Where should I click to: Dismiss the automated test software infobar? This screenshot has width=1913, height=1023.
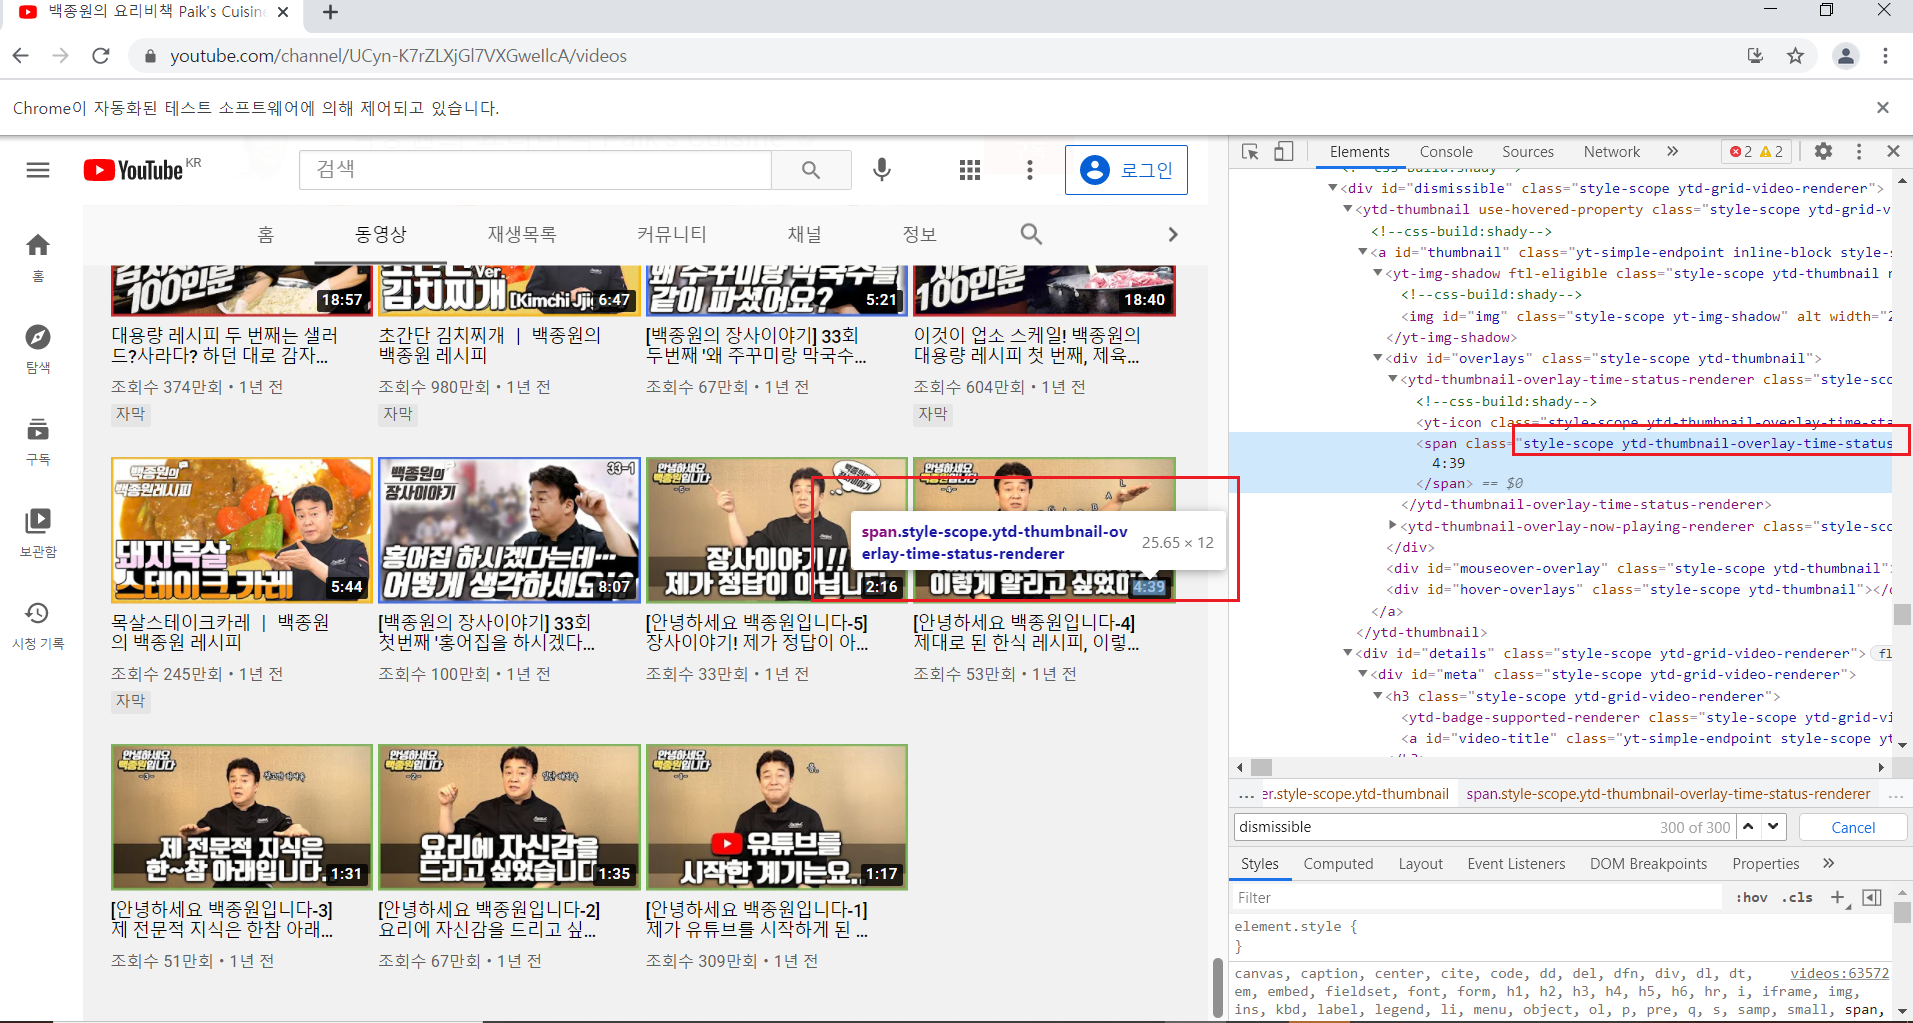[1883, 107]
